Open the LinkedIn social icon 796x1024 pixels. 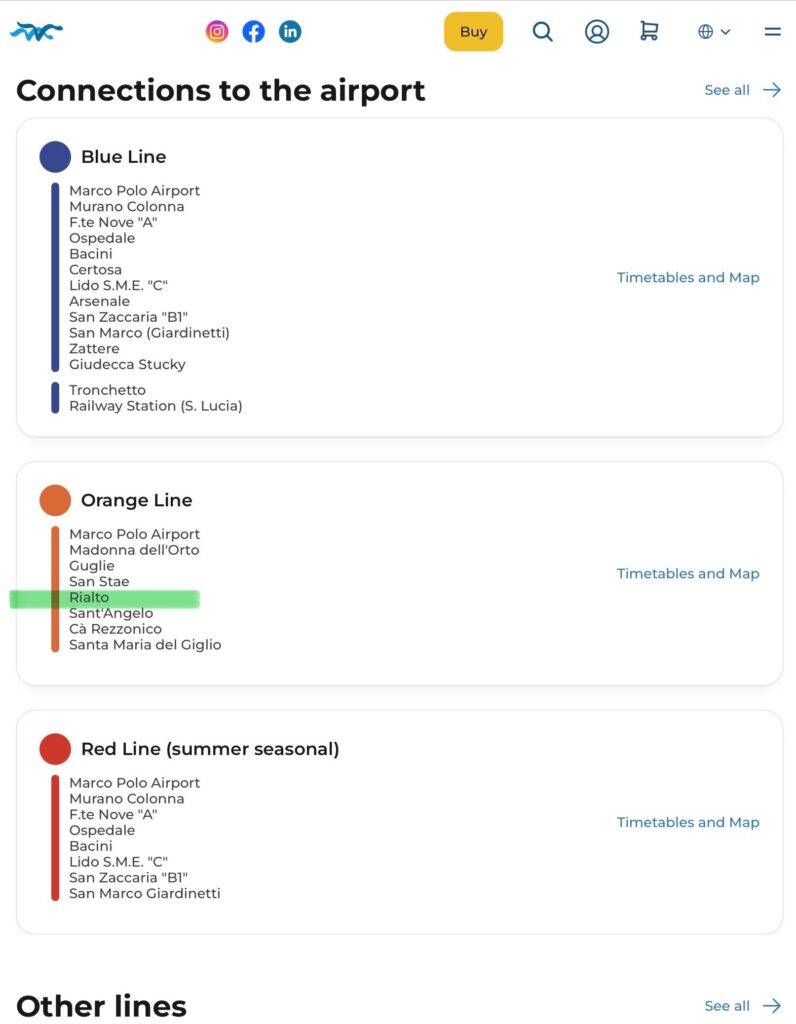point(290,32)
